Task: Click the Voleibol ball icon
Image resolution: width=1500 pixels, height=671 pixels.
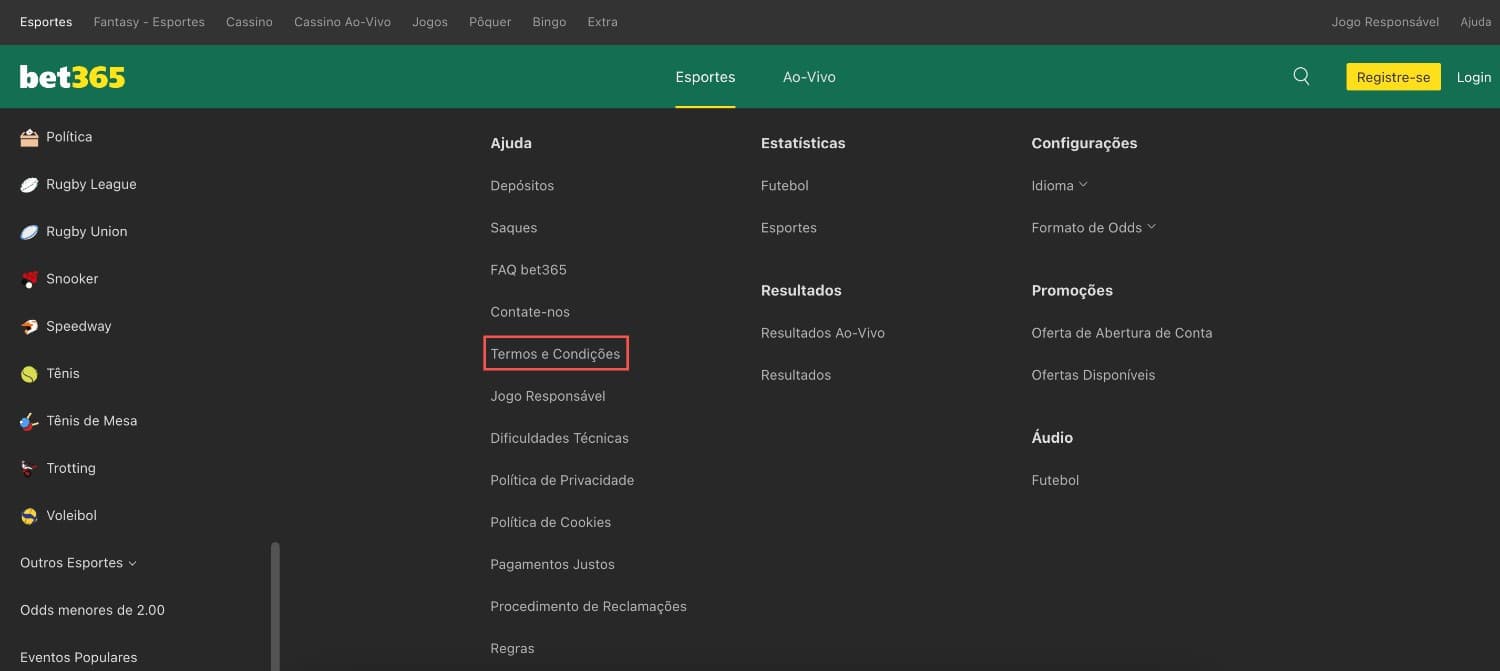Action: [x=29, y=515]
